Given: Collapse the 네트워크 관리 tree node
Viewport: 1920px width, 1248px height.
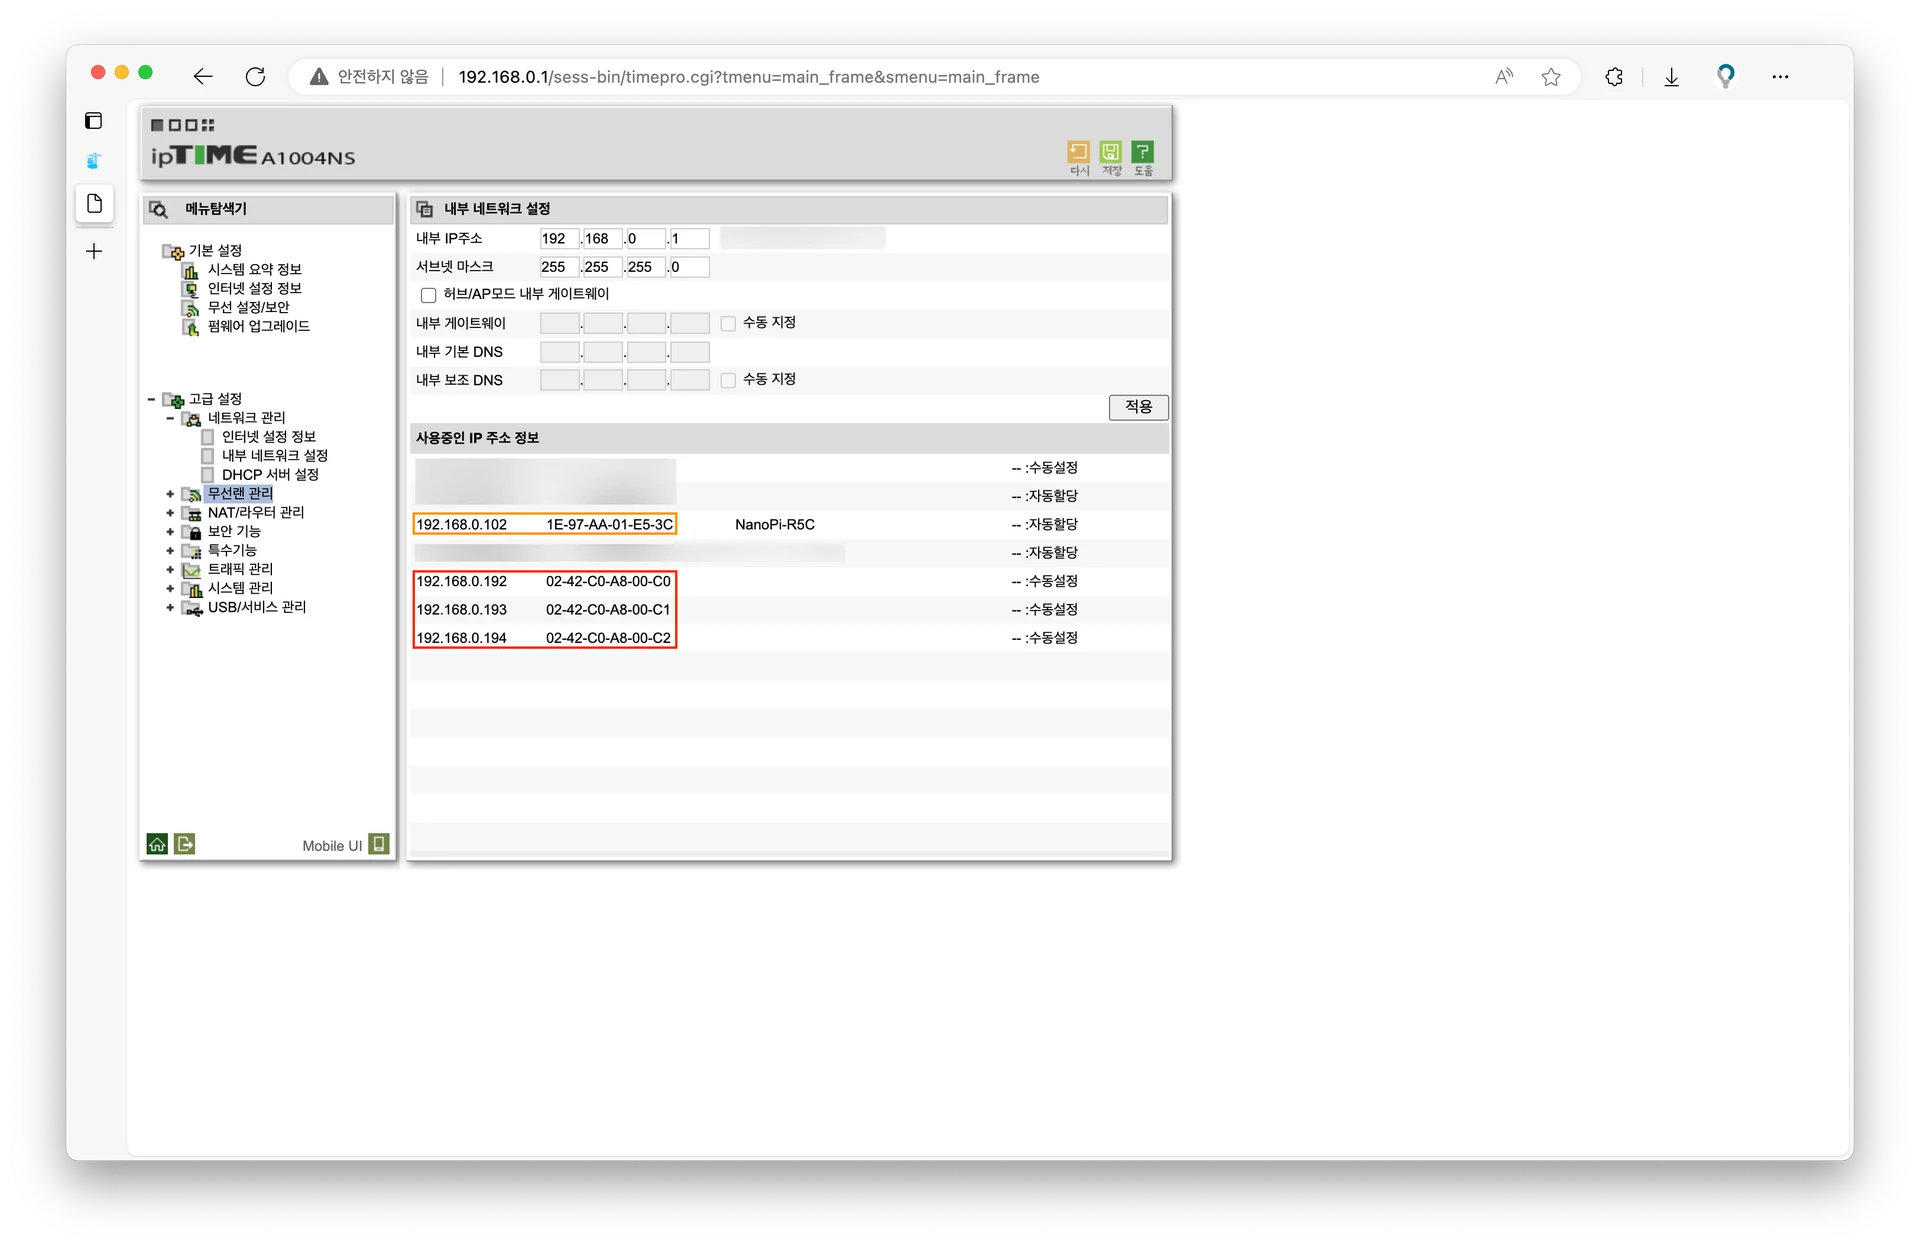Looking at the screenshot, I should click(170, 418).
